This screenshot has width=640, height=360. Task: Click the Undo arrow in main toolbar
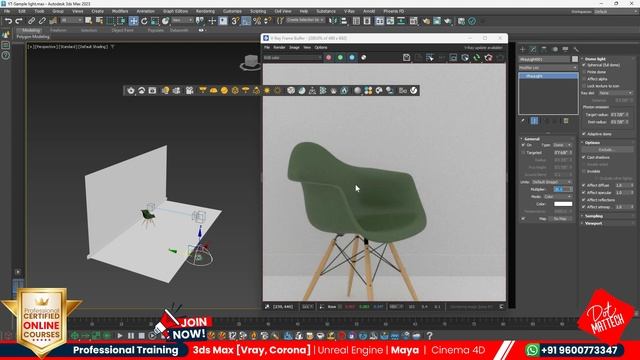point(8,21)
